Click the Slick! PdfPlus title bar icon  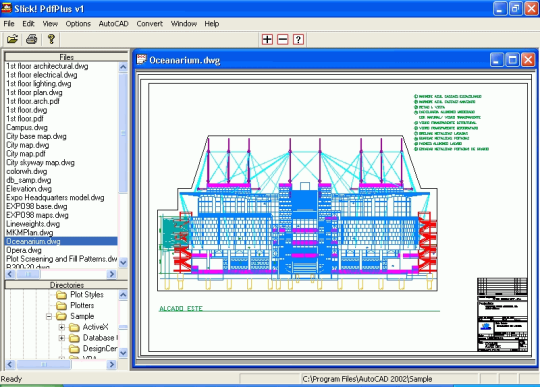[6, 8]
